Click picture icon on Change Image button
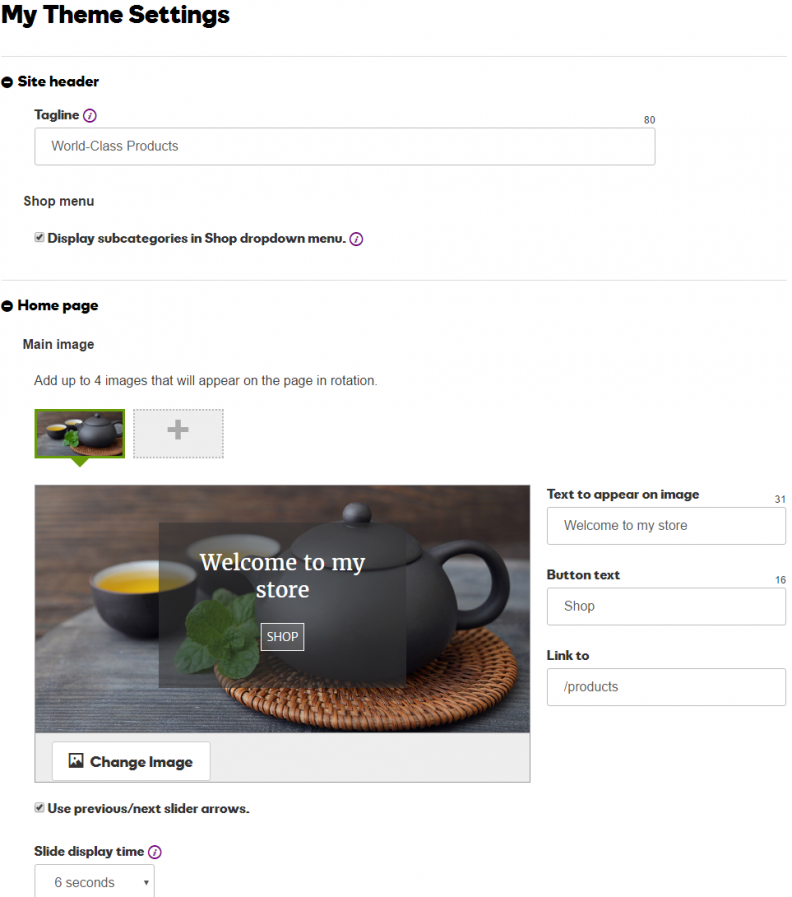 click(x=76, y=760)
